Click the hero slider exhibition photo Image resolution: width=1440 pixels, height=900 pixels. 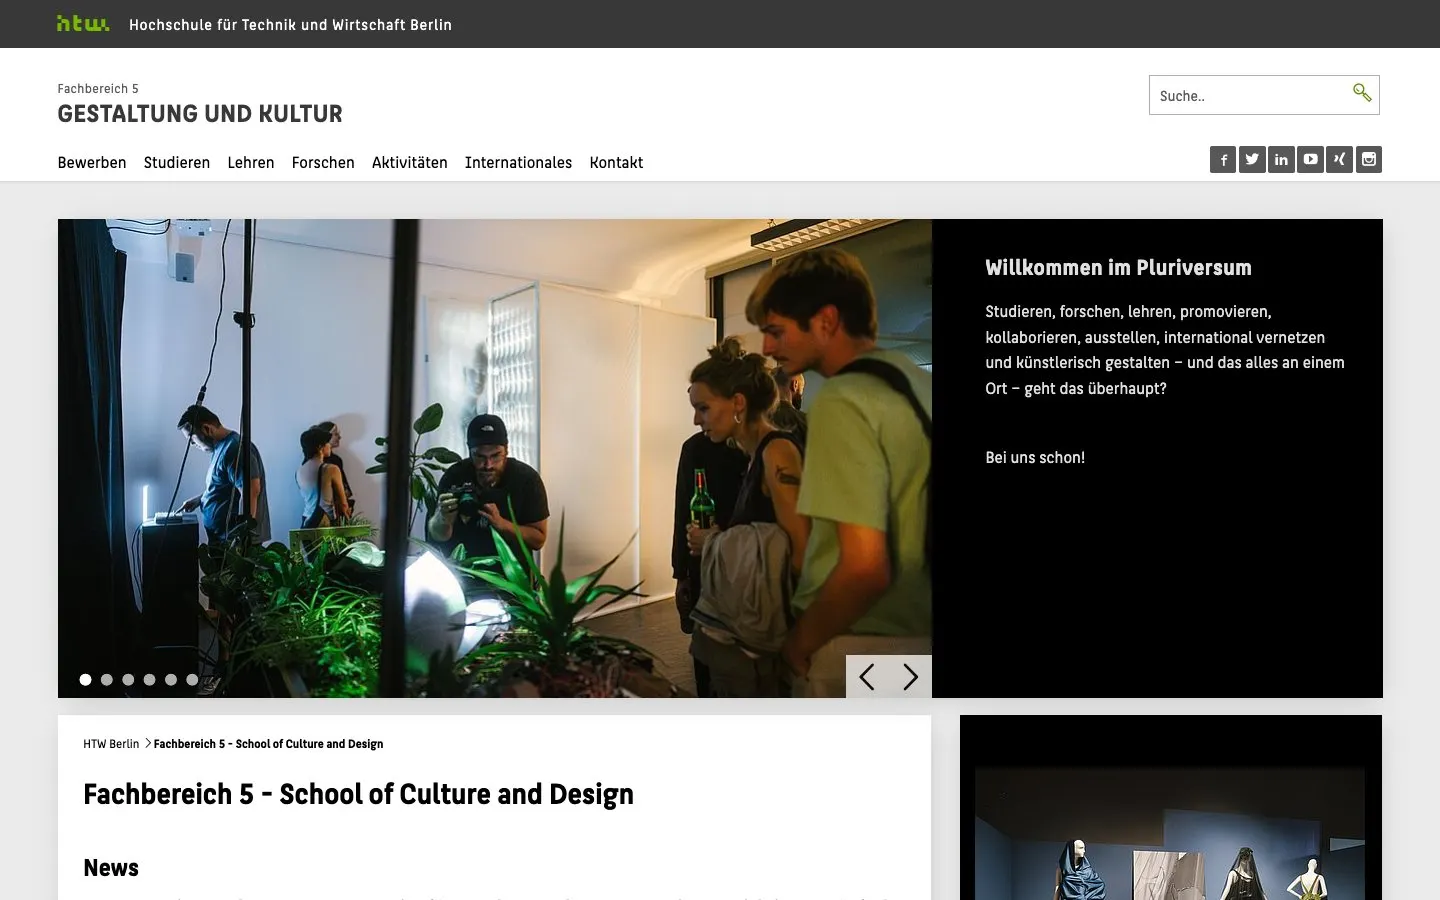[x=495, y=458]
